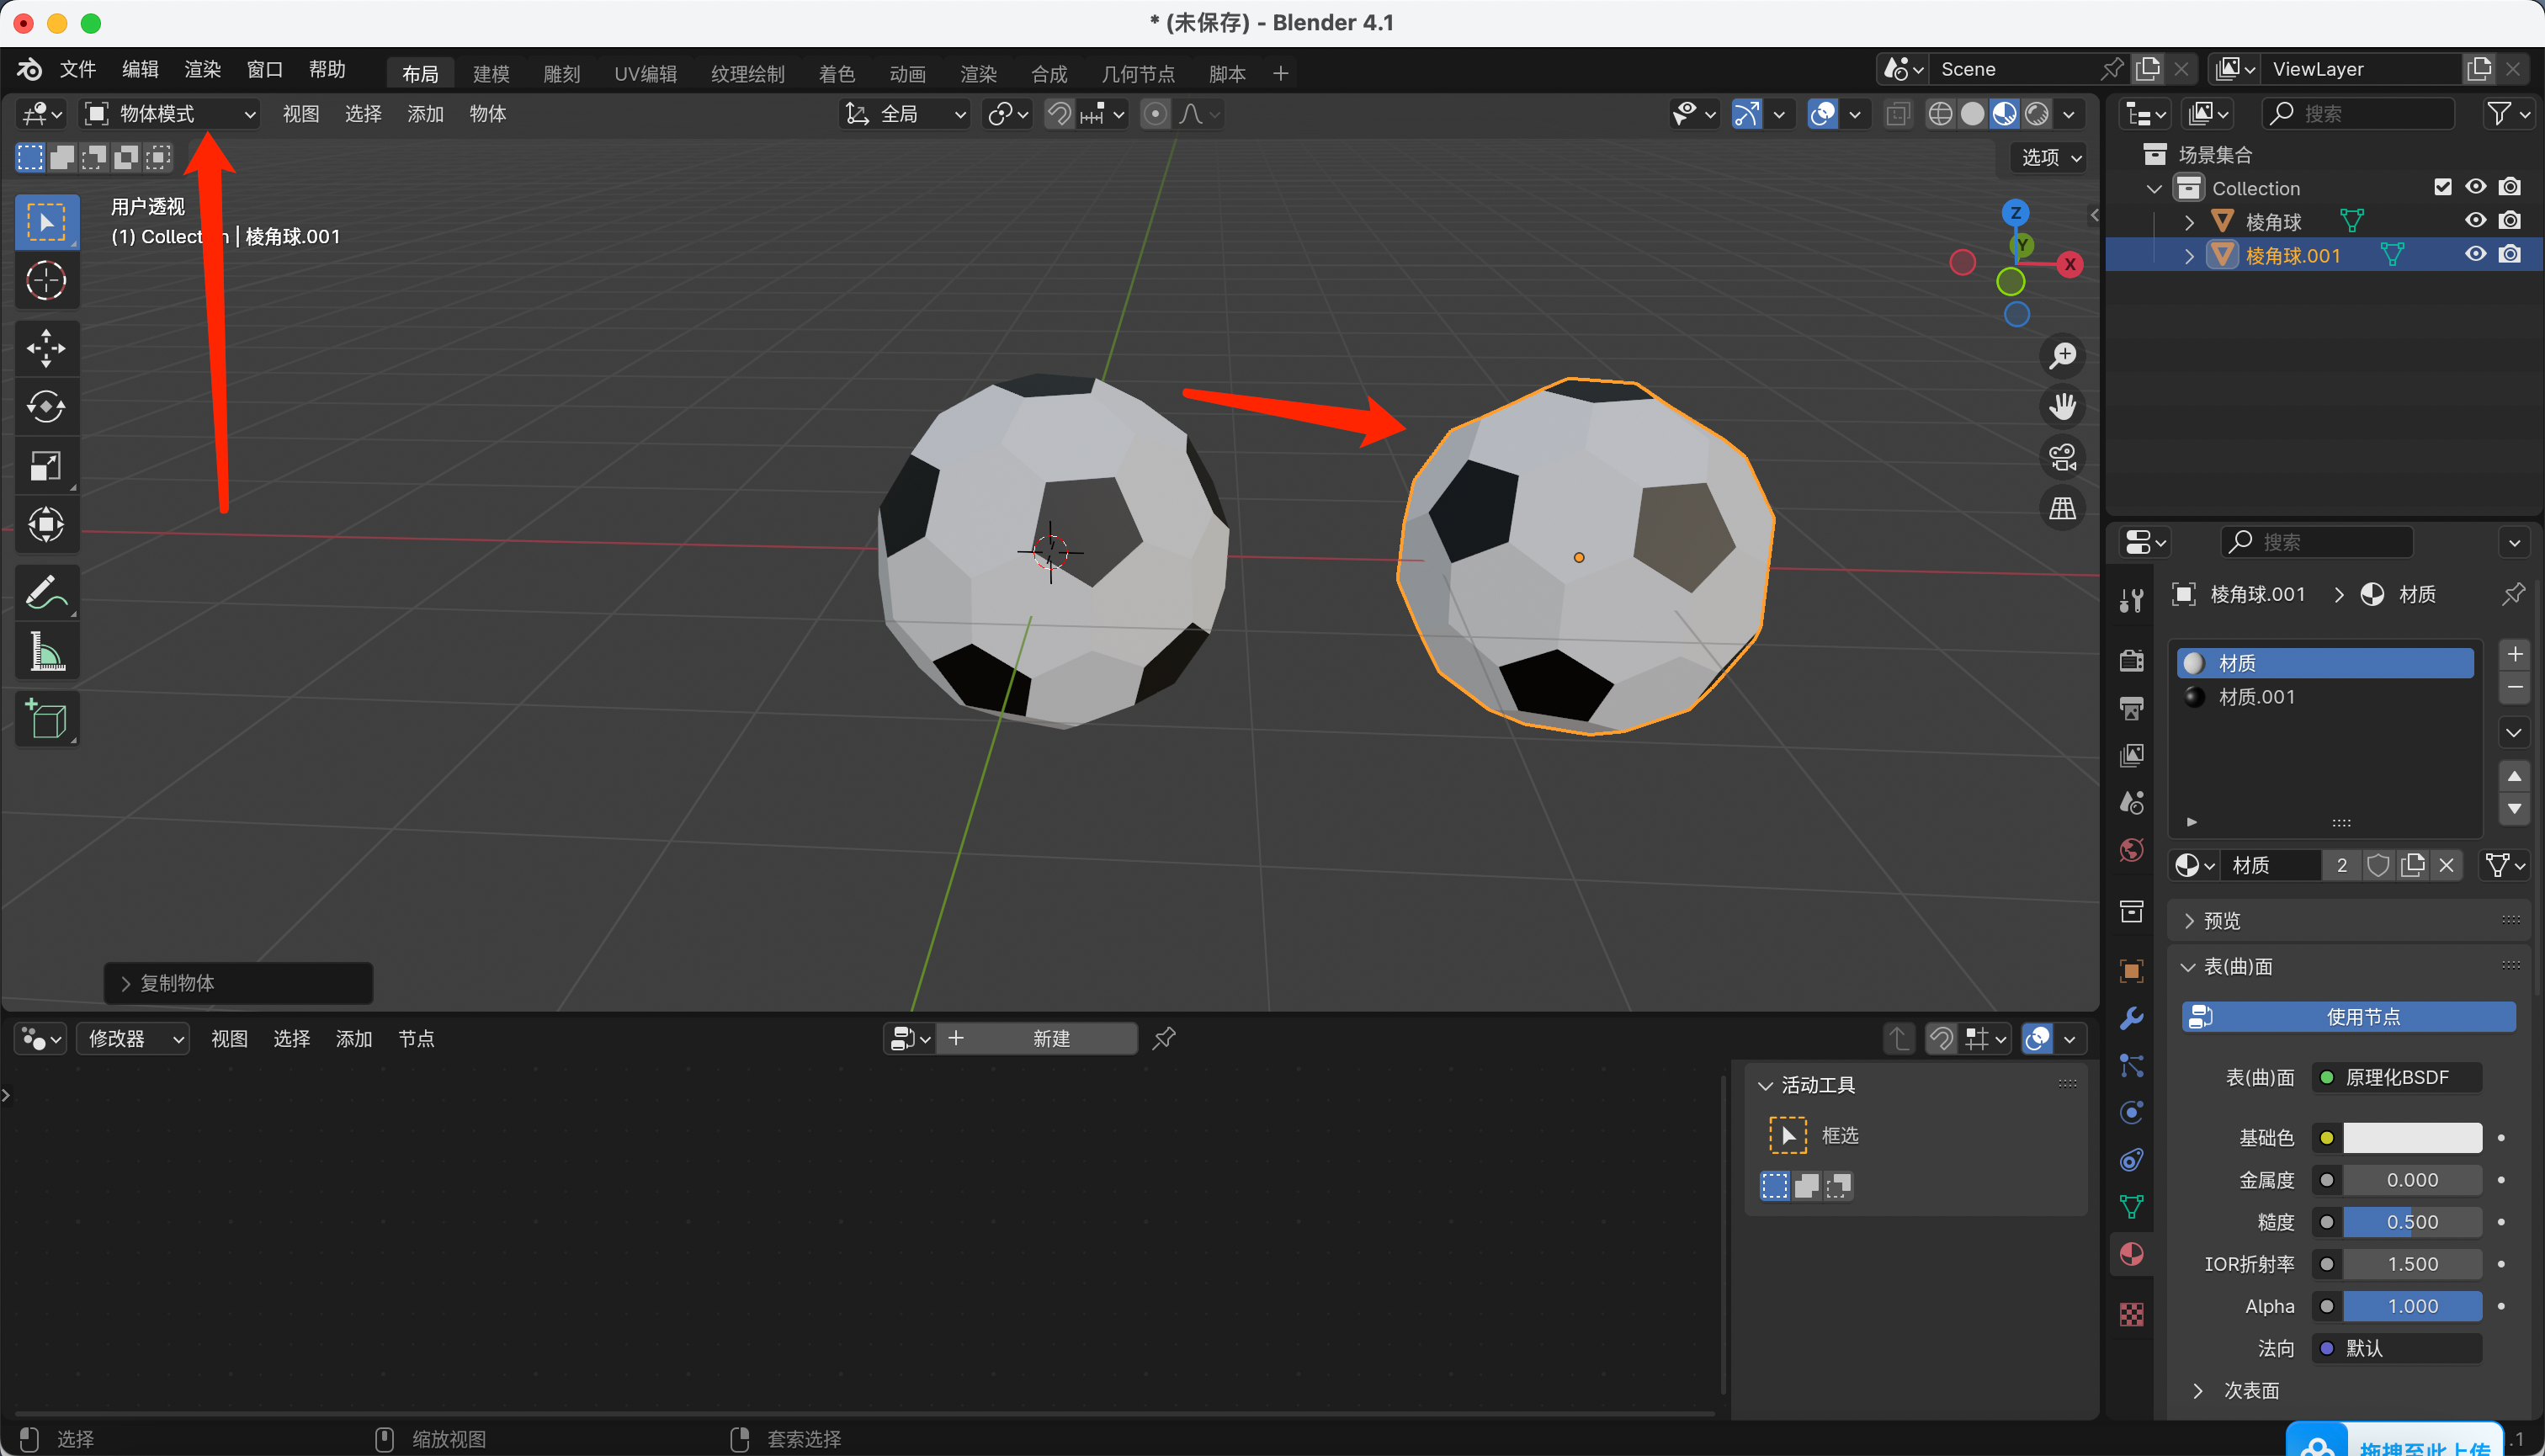The width and height of the screenshot is (2545, 1456).
Task: Open the Modifiers wrench properties tab
Action: coord(2131,1018)
